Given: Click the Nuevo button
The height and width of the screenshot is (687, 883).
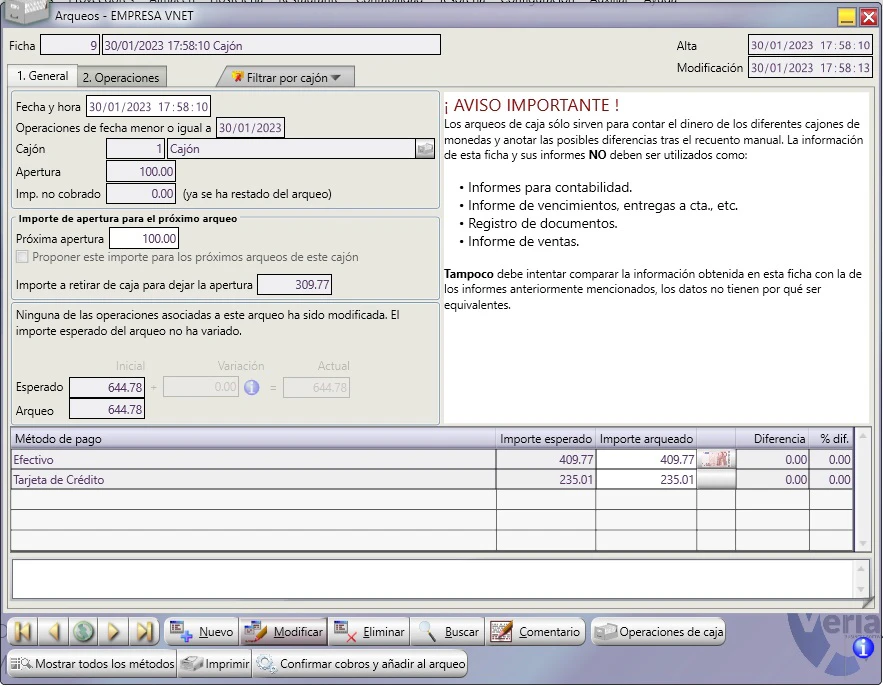Looking at the screenshot, I should point(202,632).
